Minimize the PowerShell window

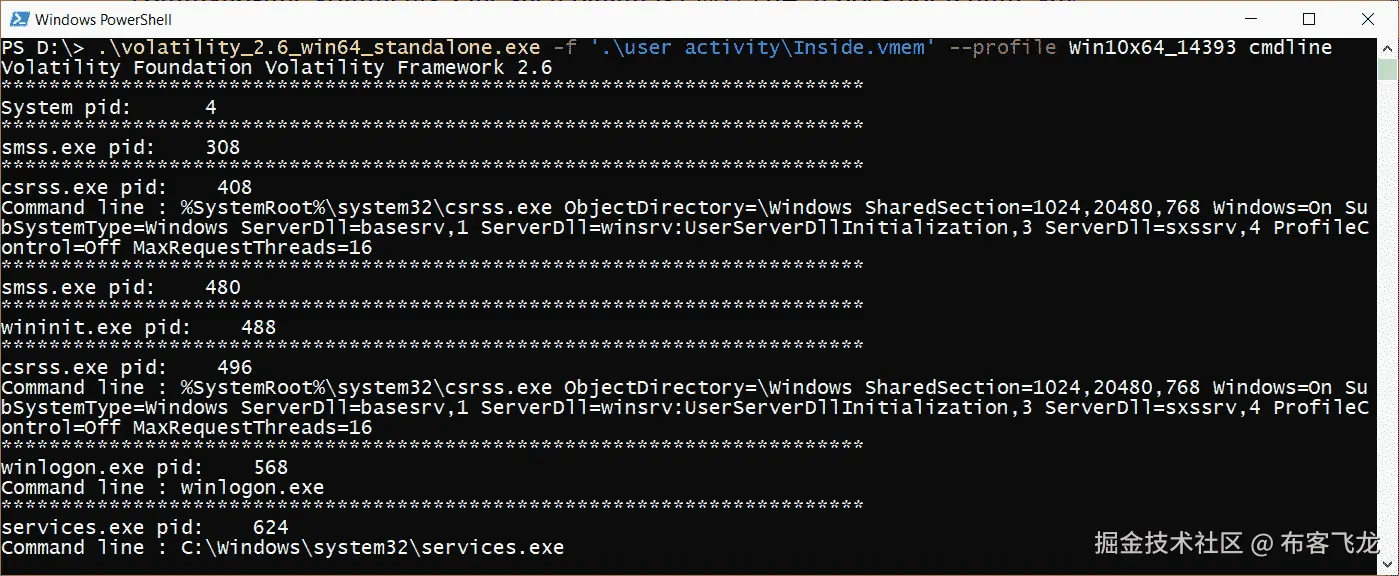click(1251, 19)
